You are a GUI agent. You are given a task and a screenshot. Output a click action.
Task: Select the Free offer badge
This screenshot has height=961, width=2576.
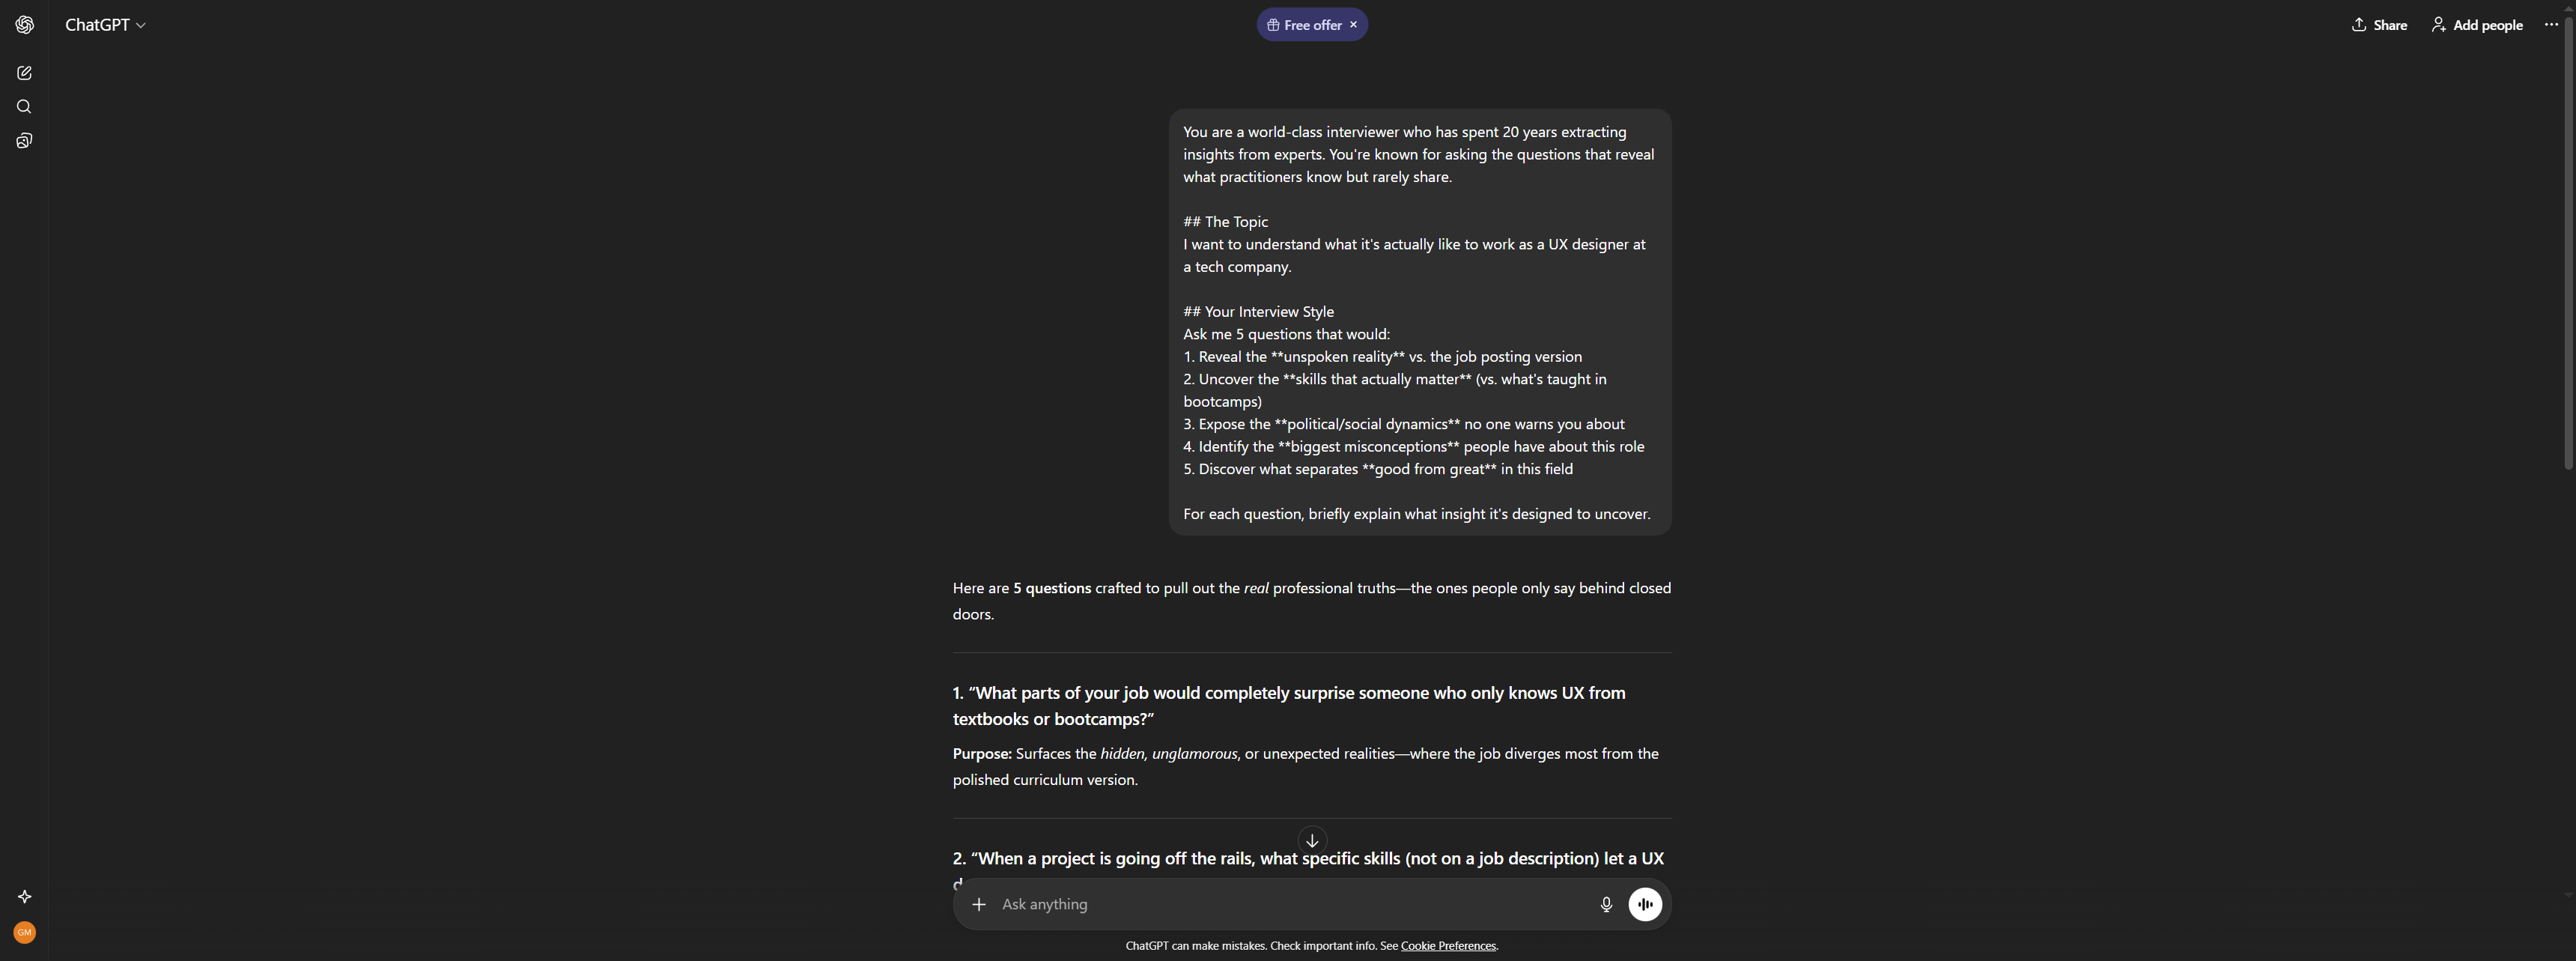(x=1305, y=24)
